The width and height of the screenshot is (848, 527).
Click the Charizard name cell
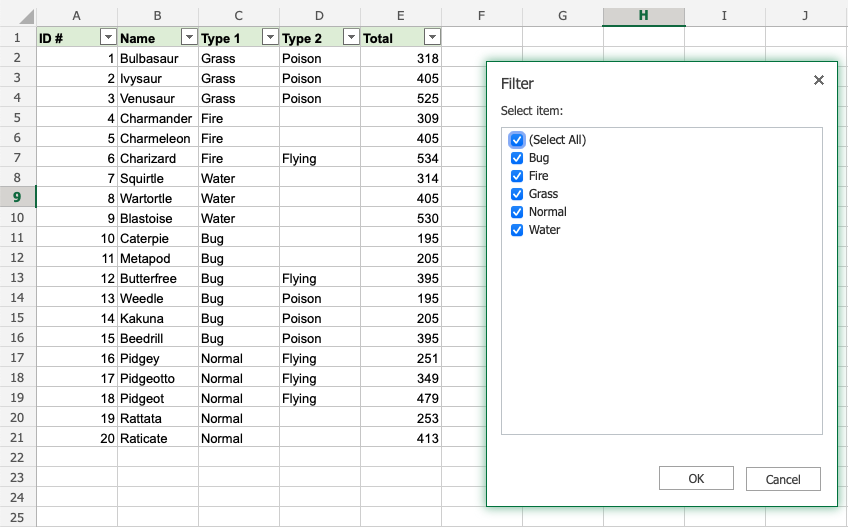click(157, 158)
